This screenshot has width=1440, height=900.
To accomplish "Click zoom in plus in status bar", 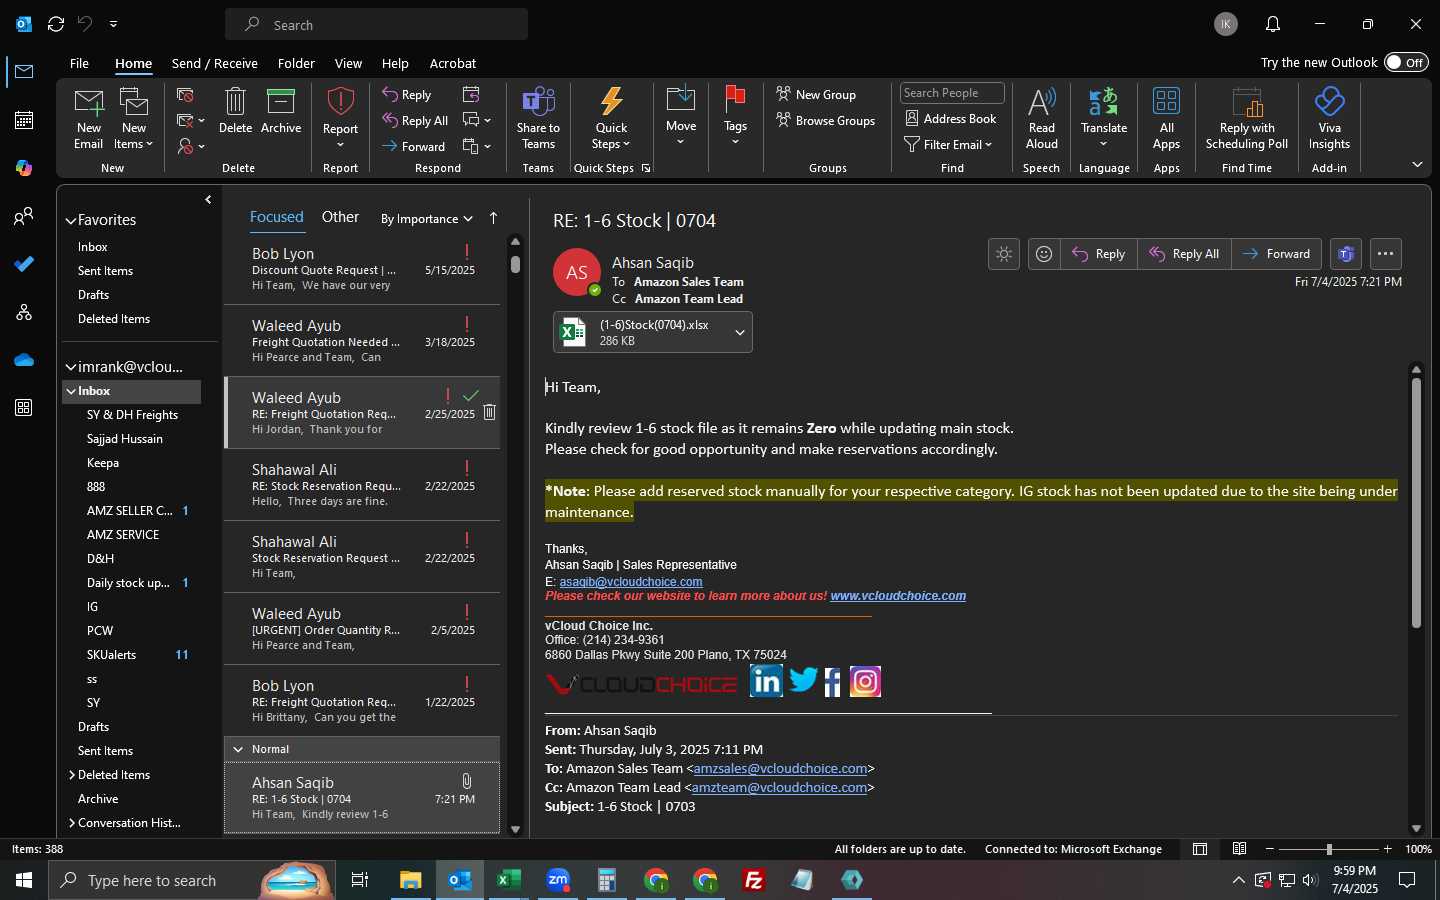I will click(1387, 849).
